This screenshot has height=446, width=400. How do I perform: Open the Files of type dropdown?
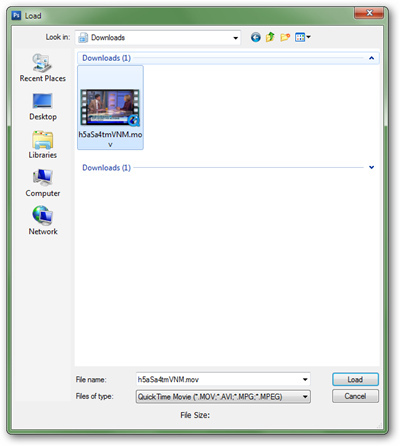click(223, 397)
